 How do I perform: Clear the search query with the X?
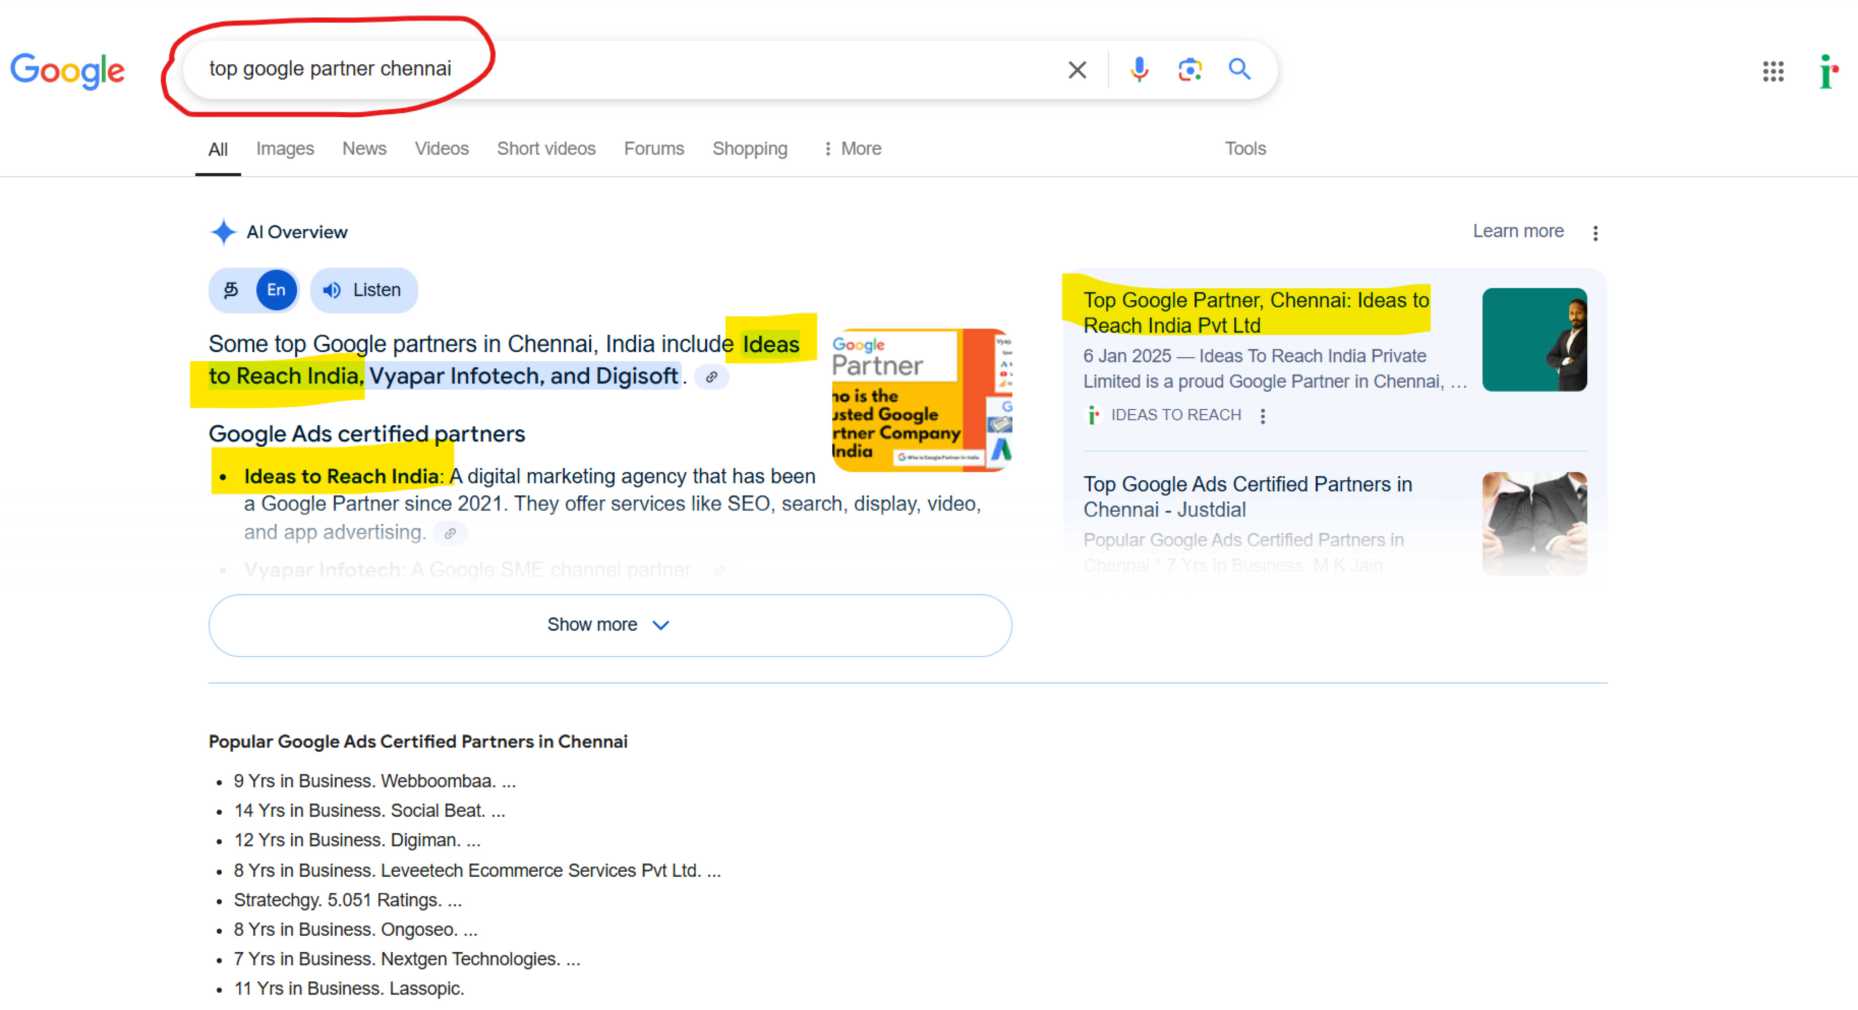tap(1077, 69)
